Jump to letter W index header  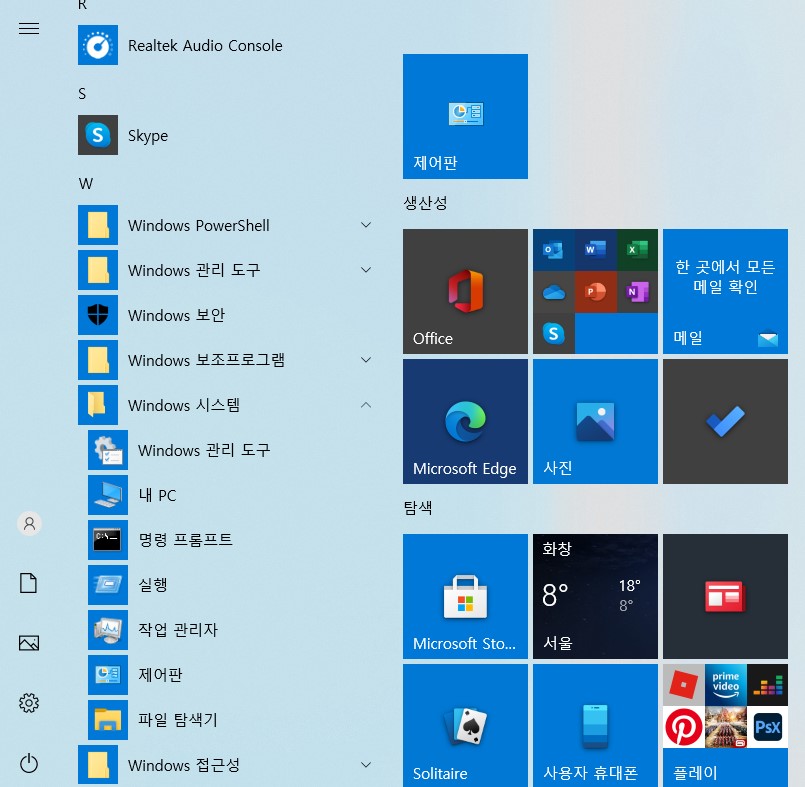click(x=86, y=183)
